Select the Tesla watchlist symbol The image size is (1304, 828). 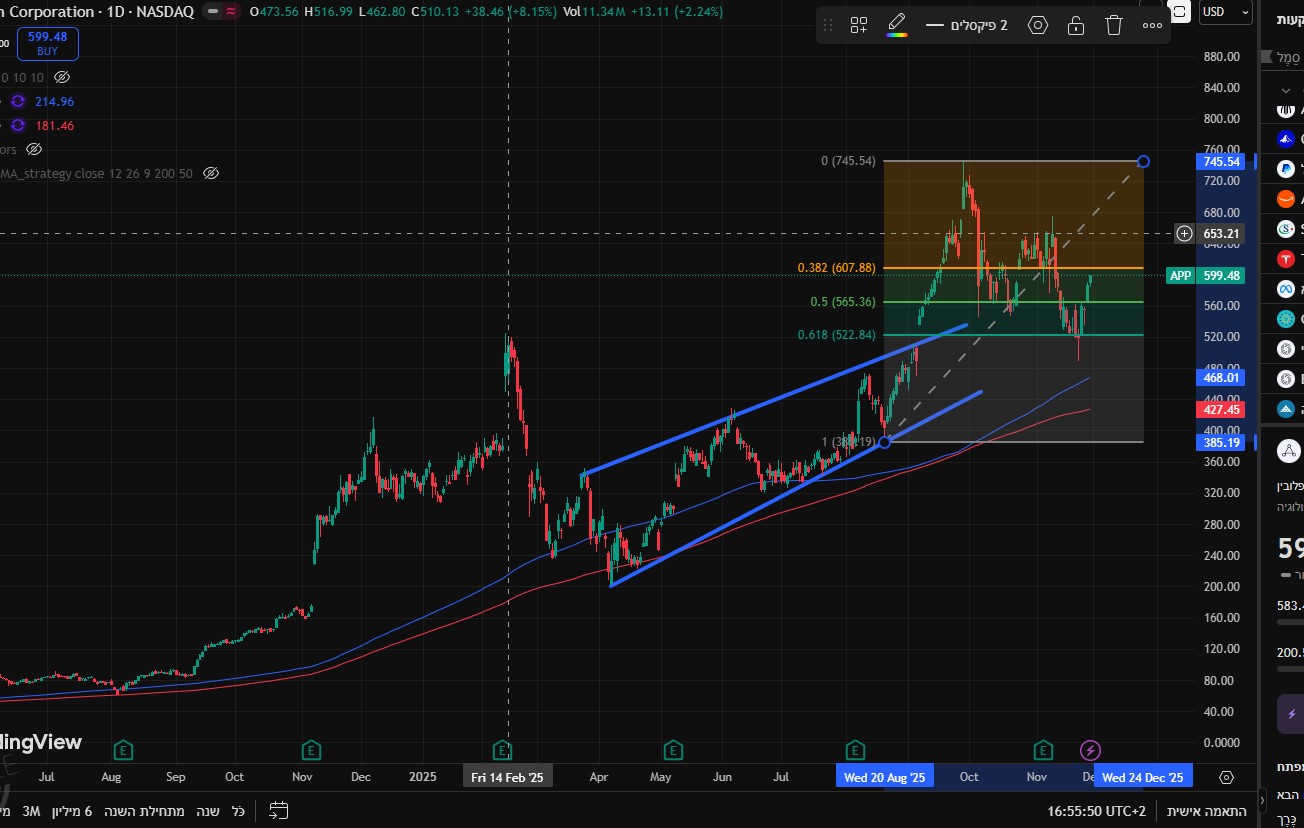[x=1287, y=259]
